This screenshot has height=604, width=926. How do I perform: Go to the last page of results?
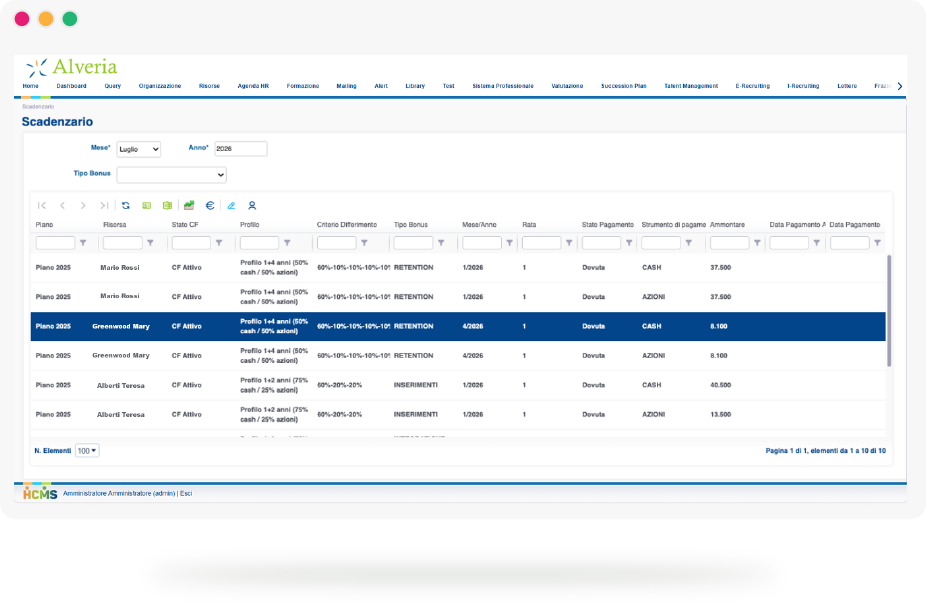tap(104, 205)
